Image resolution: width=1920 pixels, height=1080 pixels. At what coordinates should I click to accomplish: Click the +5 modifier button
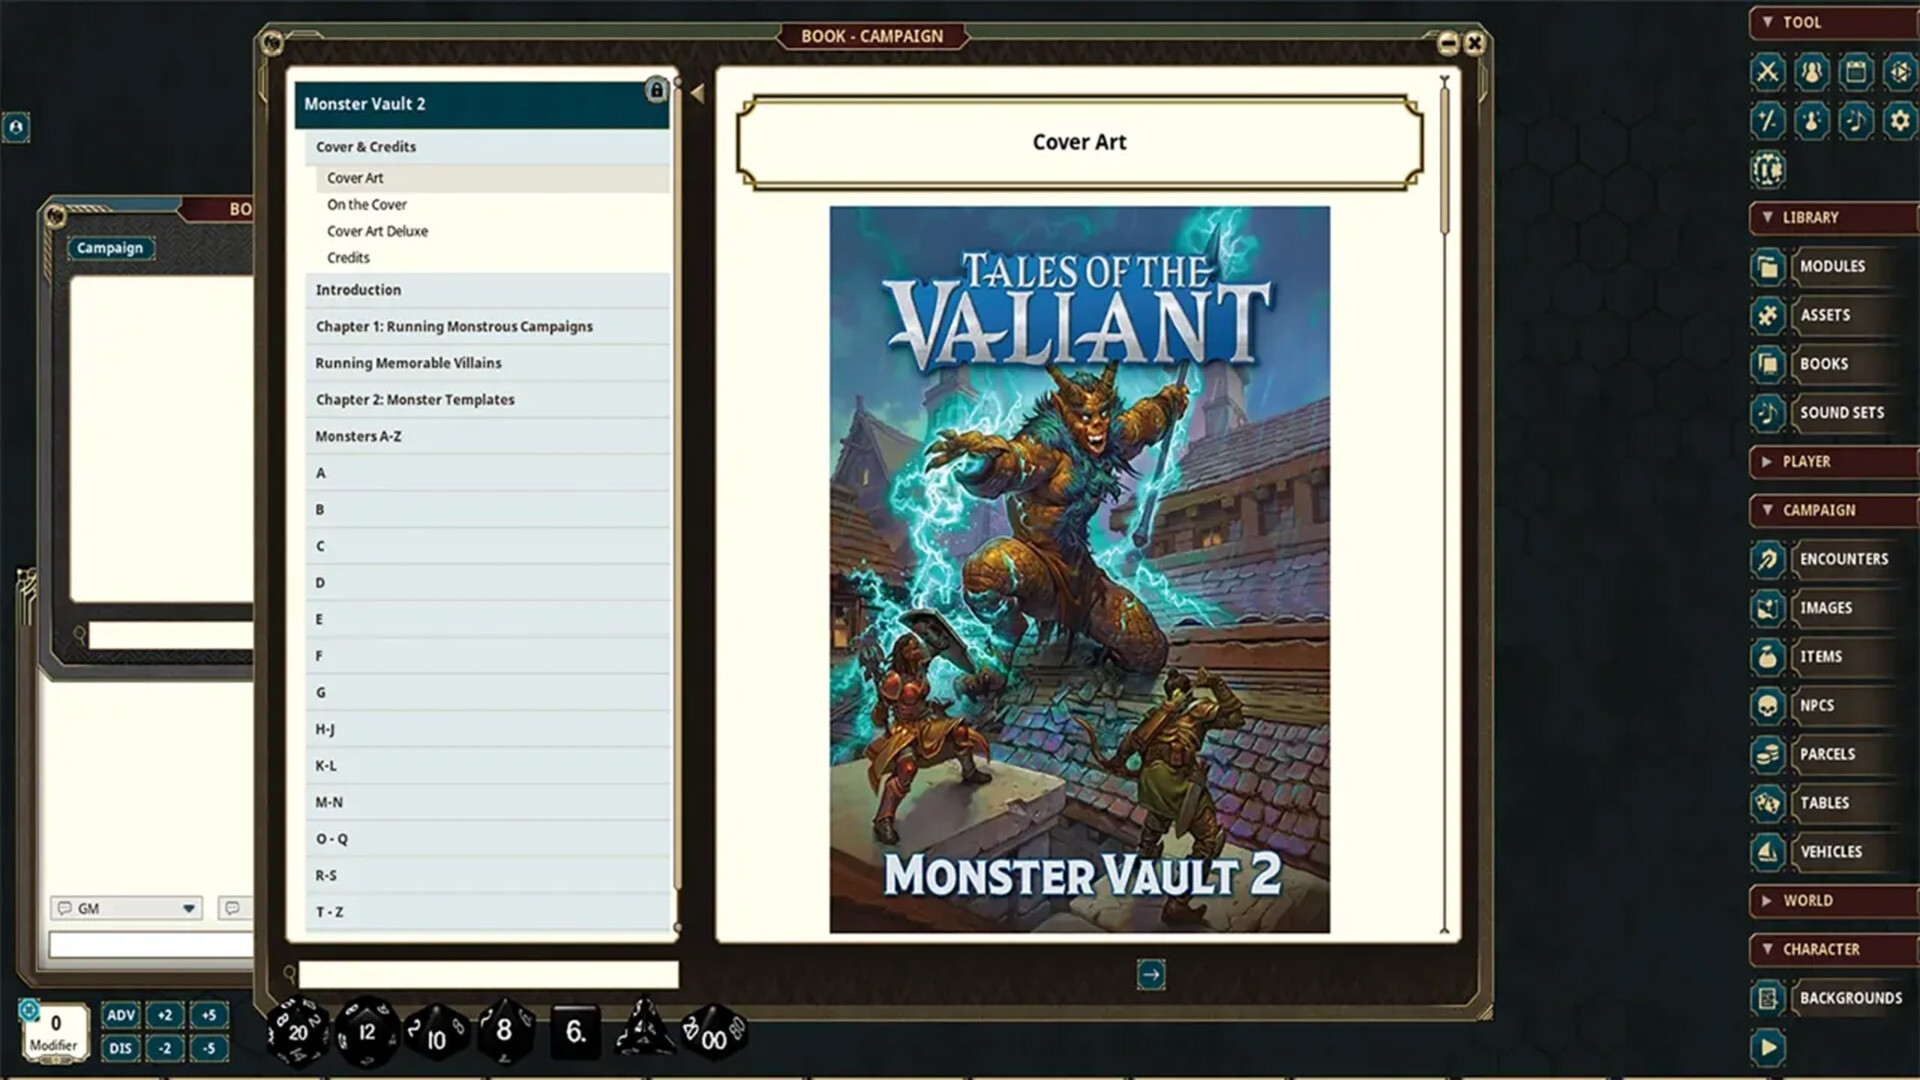coord(208,1015)
